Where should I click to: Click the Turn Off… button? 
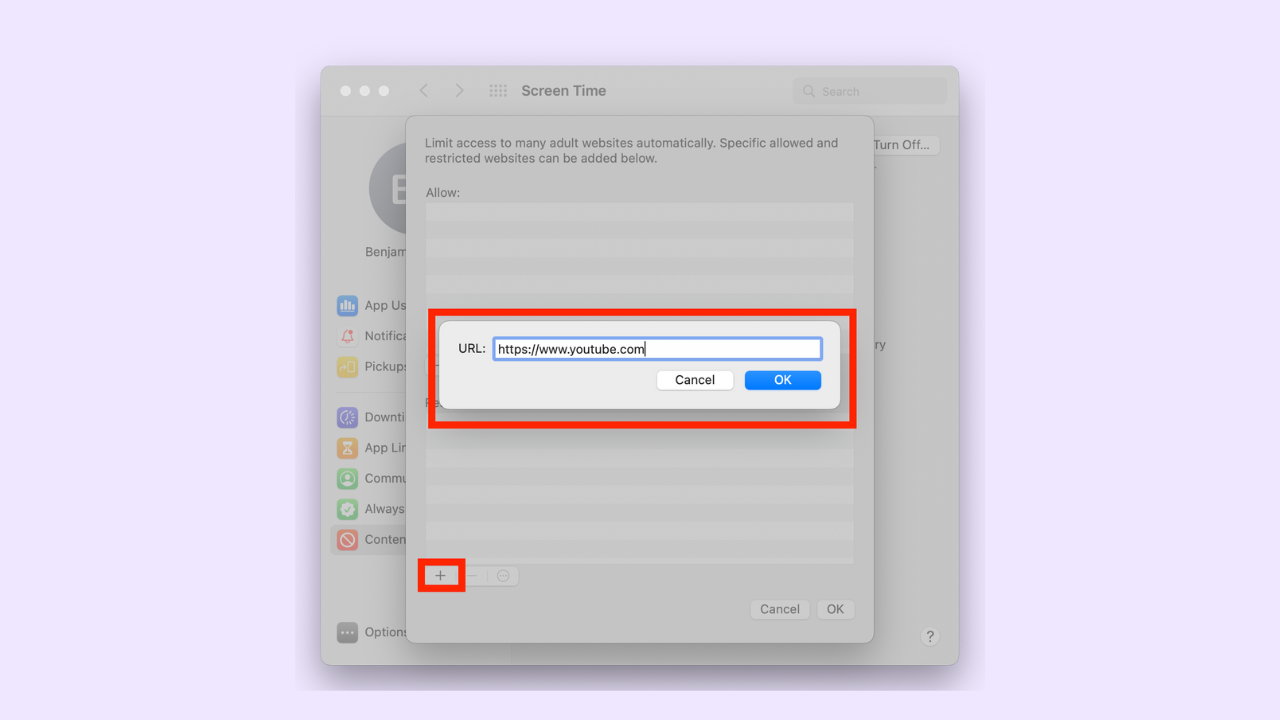[902, 145]
